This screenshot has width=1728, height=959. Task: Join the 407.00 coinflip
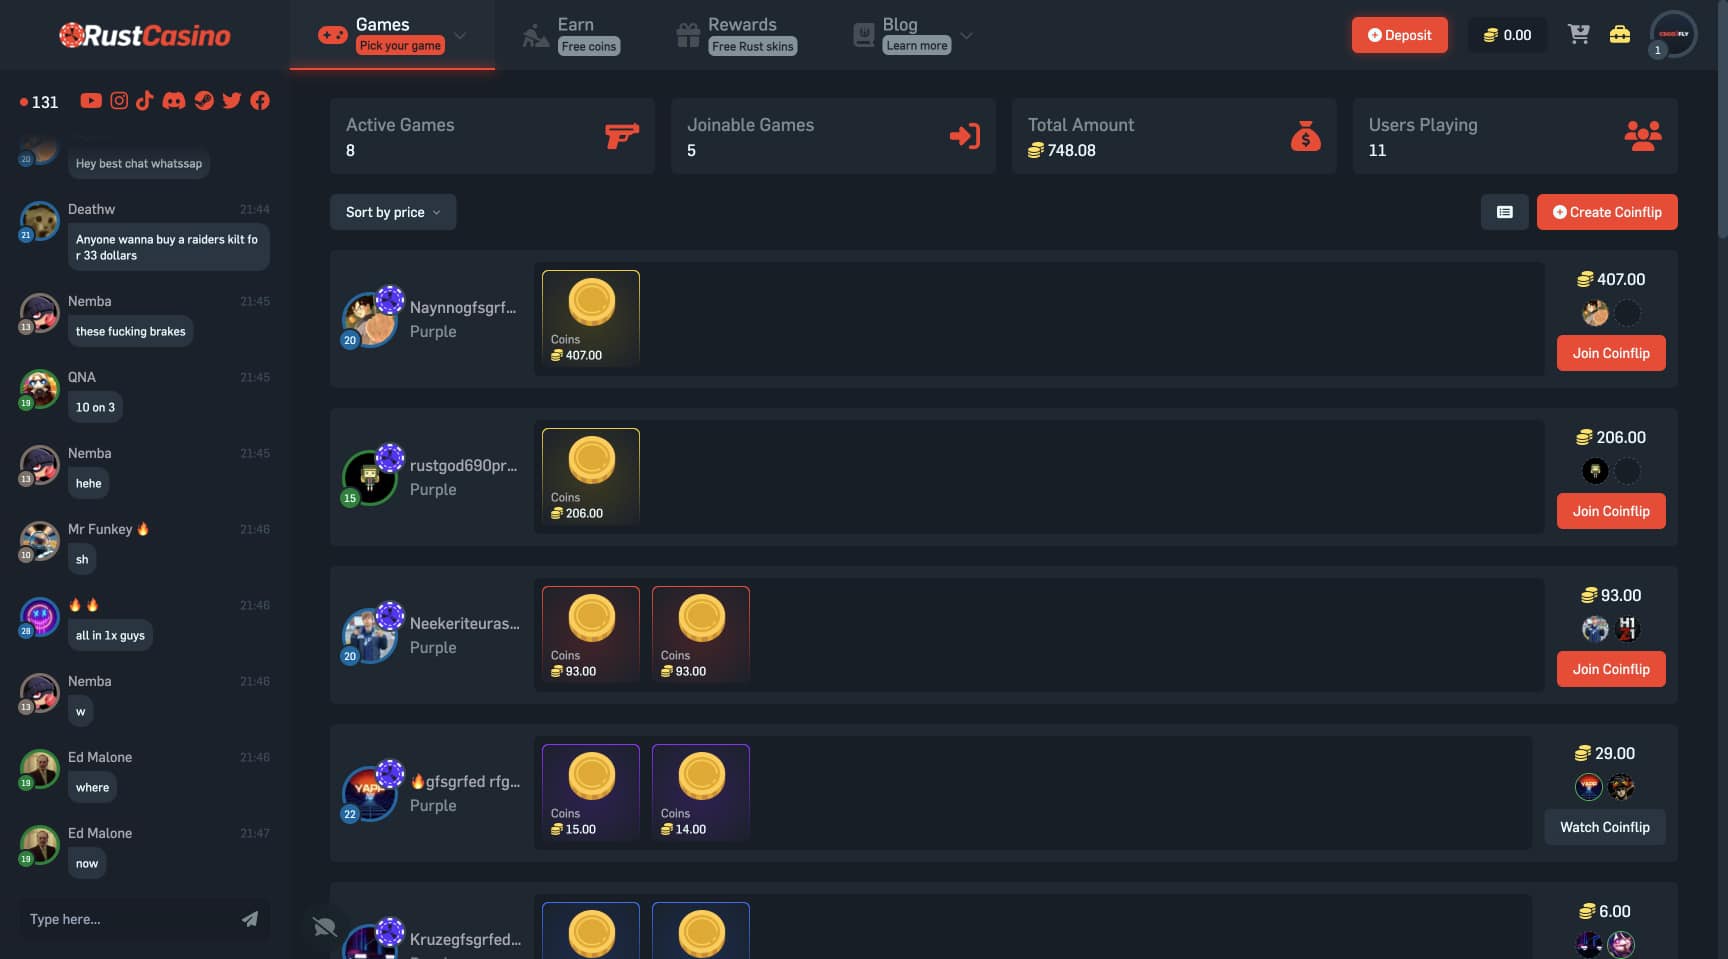(x=1611, y=353)
